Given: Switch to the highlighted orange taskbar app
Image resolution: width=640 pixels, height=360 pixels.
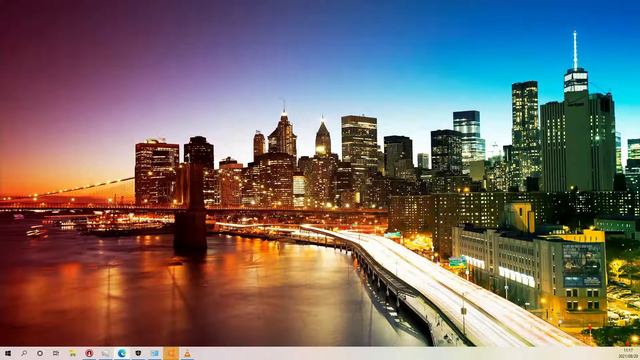Looking at the screenshot, I should [x=171, y=353].
